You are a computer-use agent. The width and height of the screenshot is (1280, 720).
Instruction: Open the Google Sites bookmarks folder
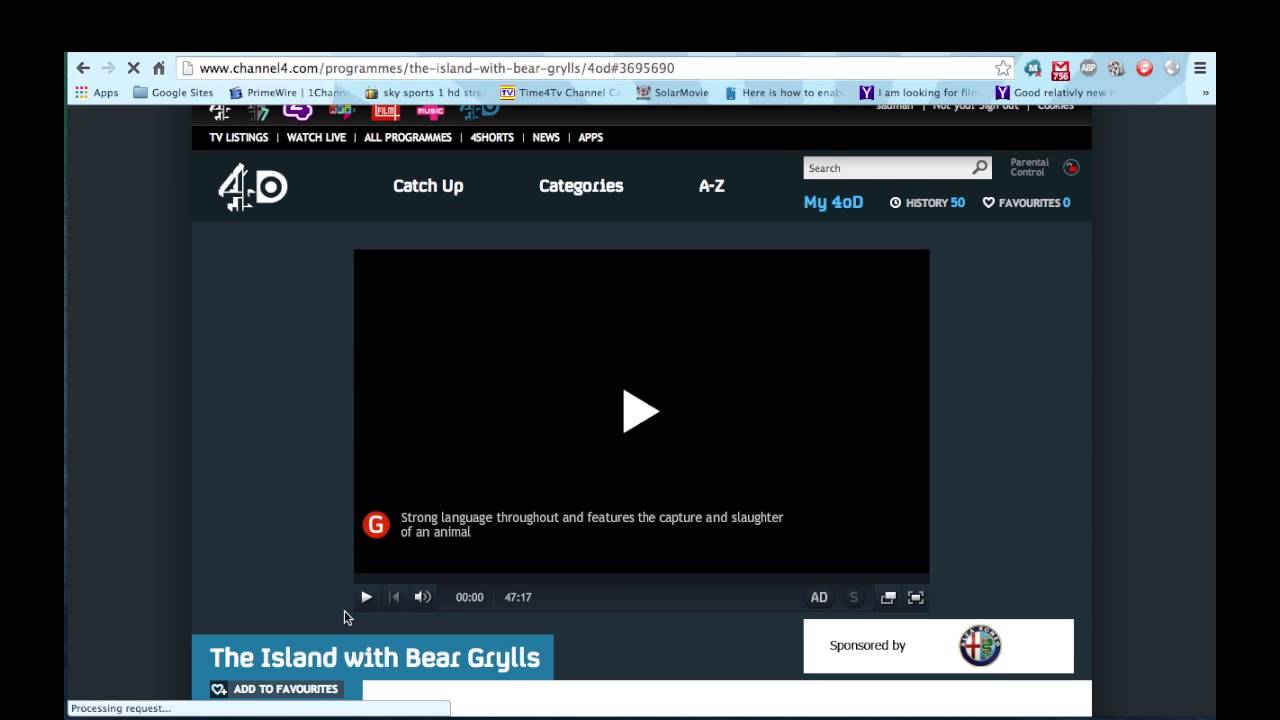[x=173, y=92]
